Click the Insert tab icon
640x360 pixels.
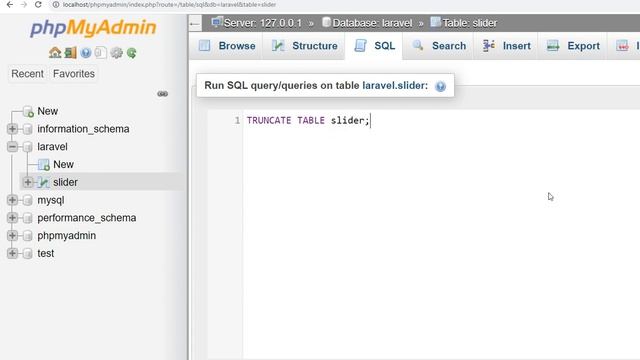pos(489,46)
